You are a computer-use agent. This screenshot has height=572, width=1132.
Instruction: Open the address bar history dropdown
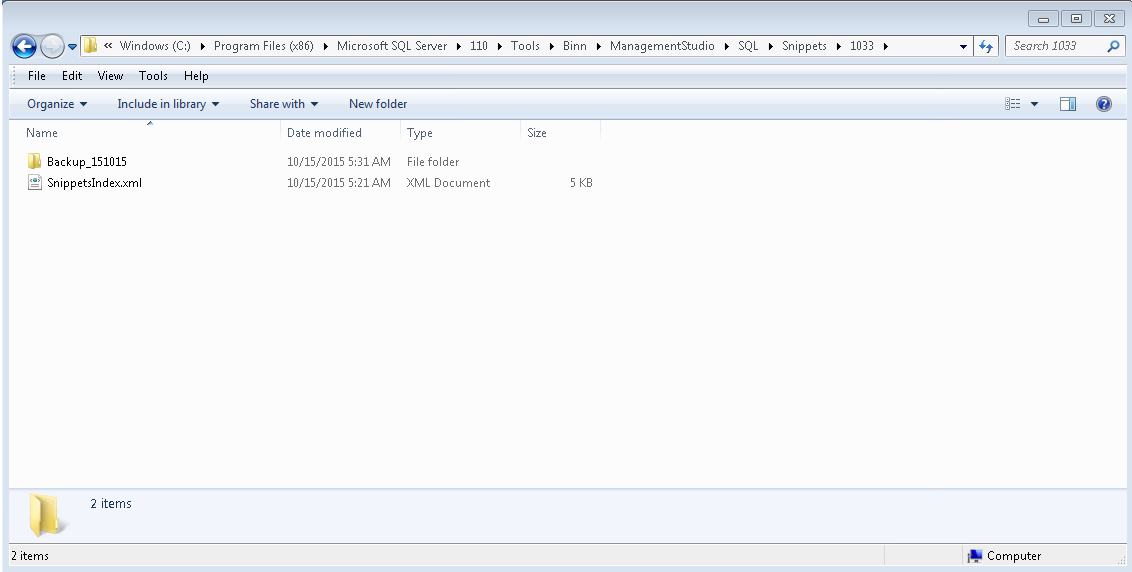(963, 46)
